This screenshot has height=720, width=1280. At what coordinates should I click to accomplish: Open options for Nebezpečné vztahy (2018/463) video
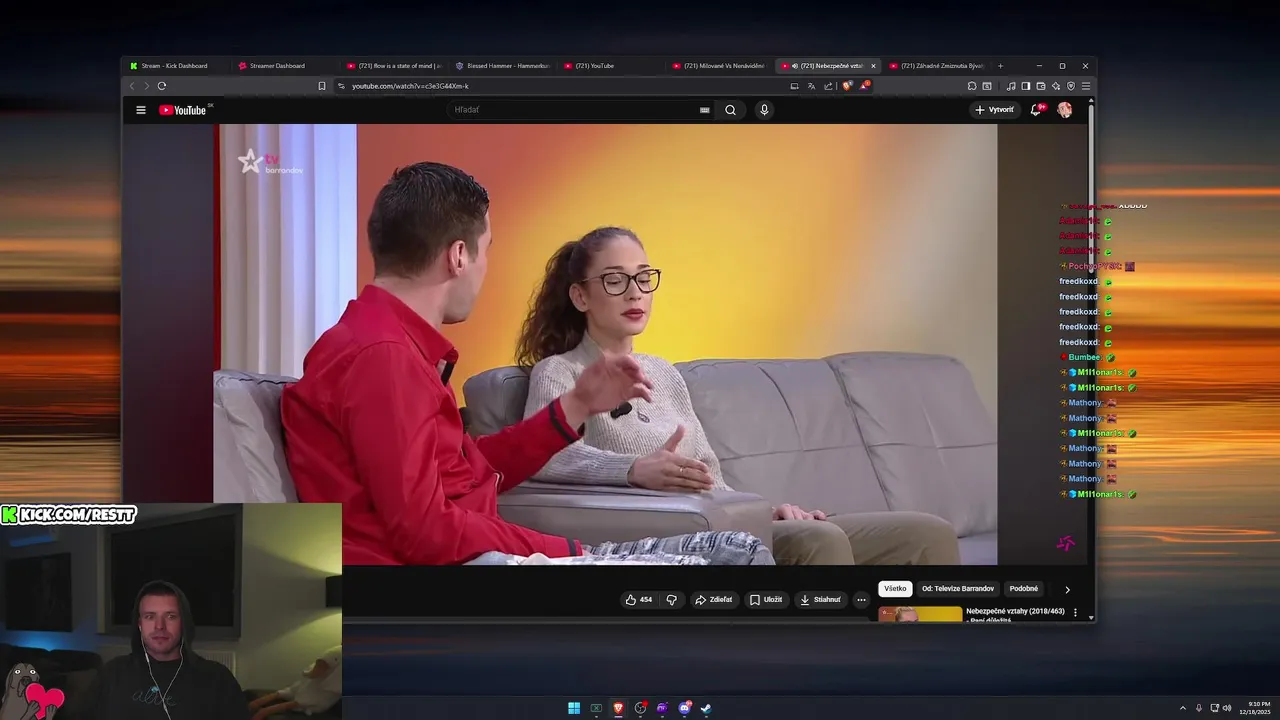point(1076,612)
